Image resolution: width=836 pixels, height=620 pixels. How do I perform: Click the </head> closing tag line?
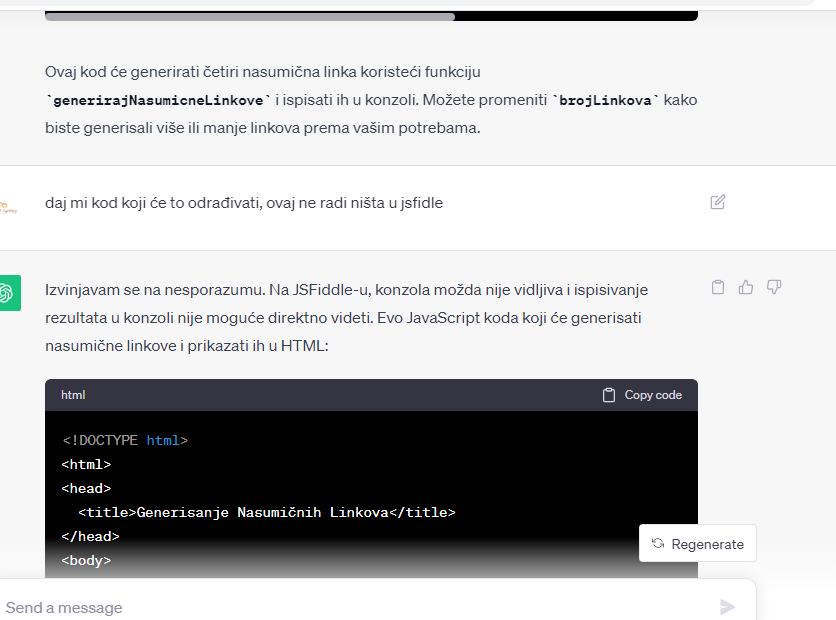click(90, 536)
